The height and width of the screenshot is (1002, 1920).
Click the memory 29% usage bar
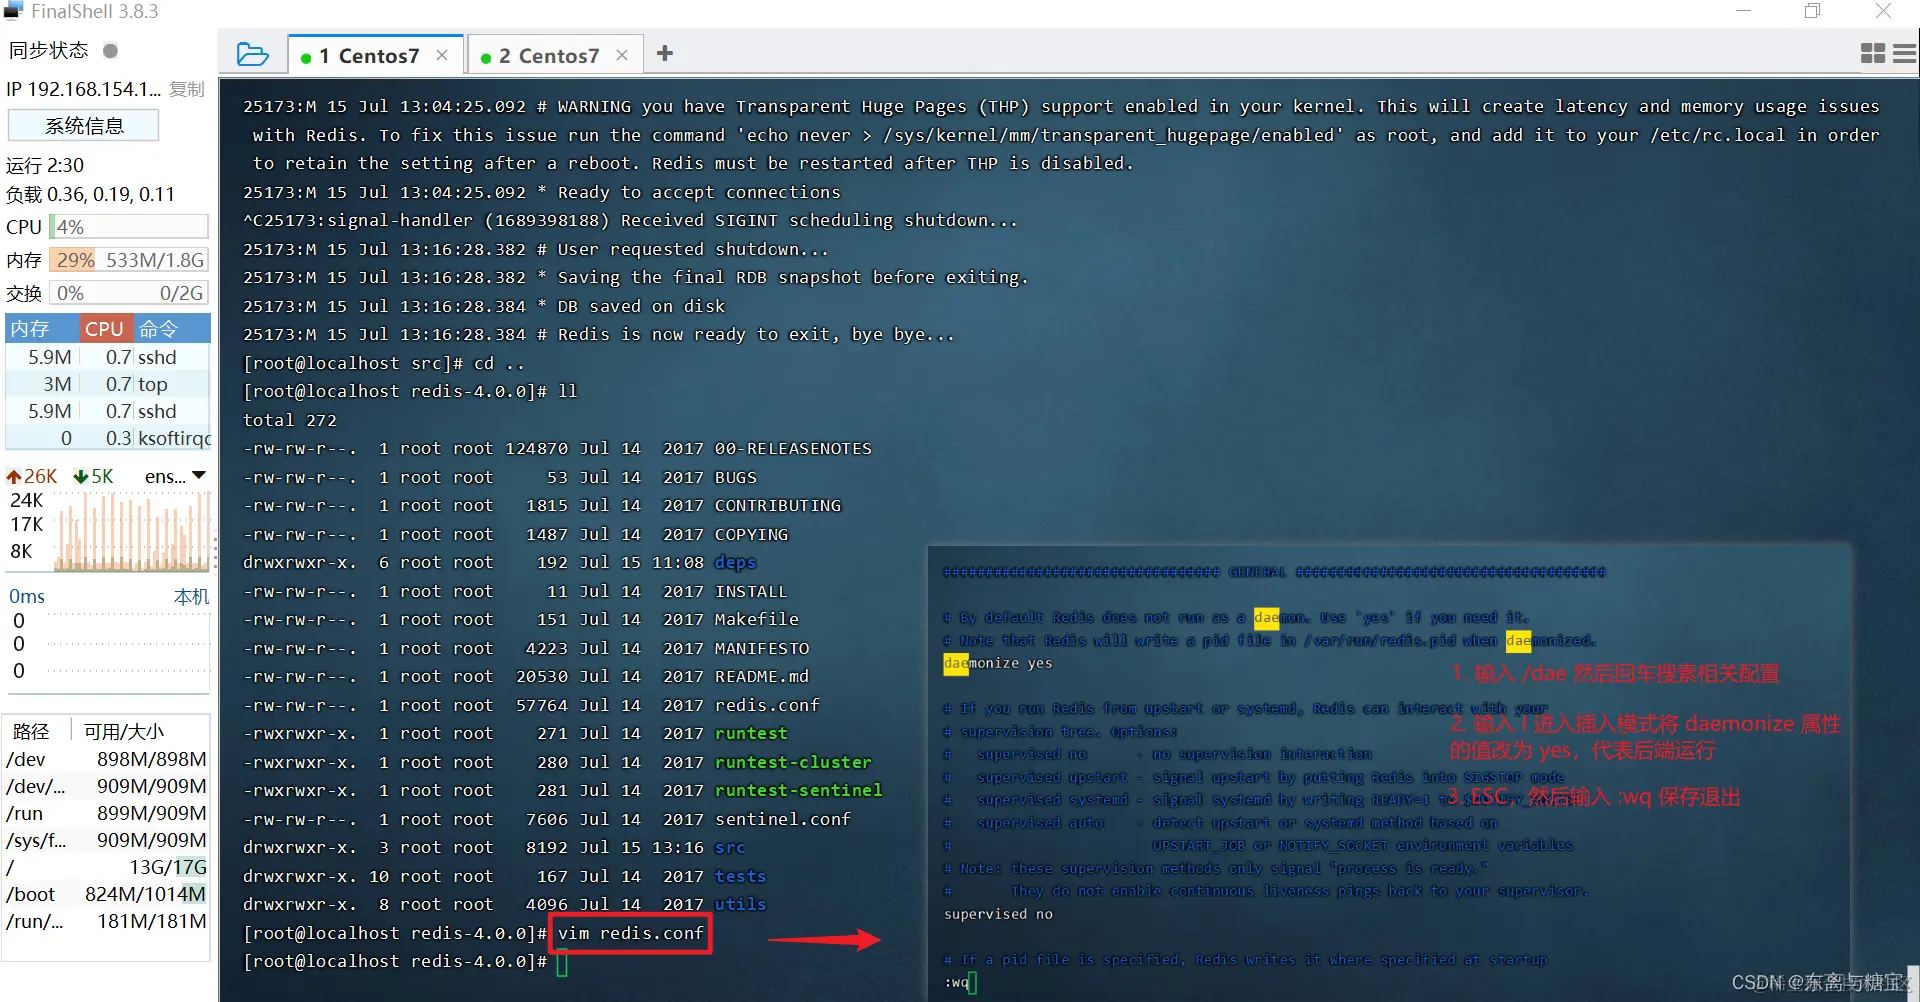[129, 260]
